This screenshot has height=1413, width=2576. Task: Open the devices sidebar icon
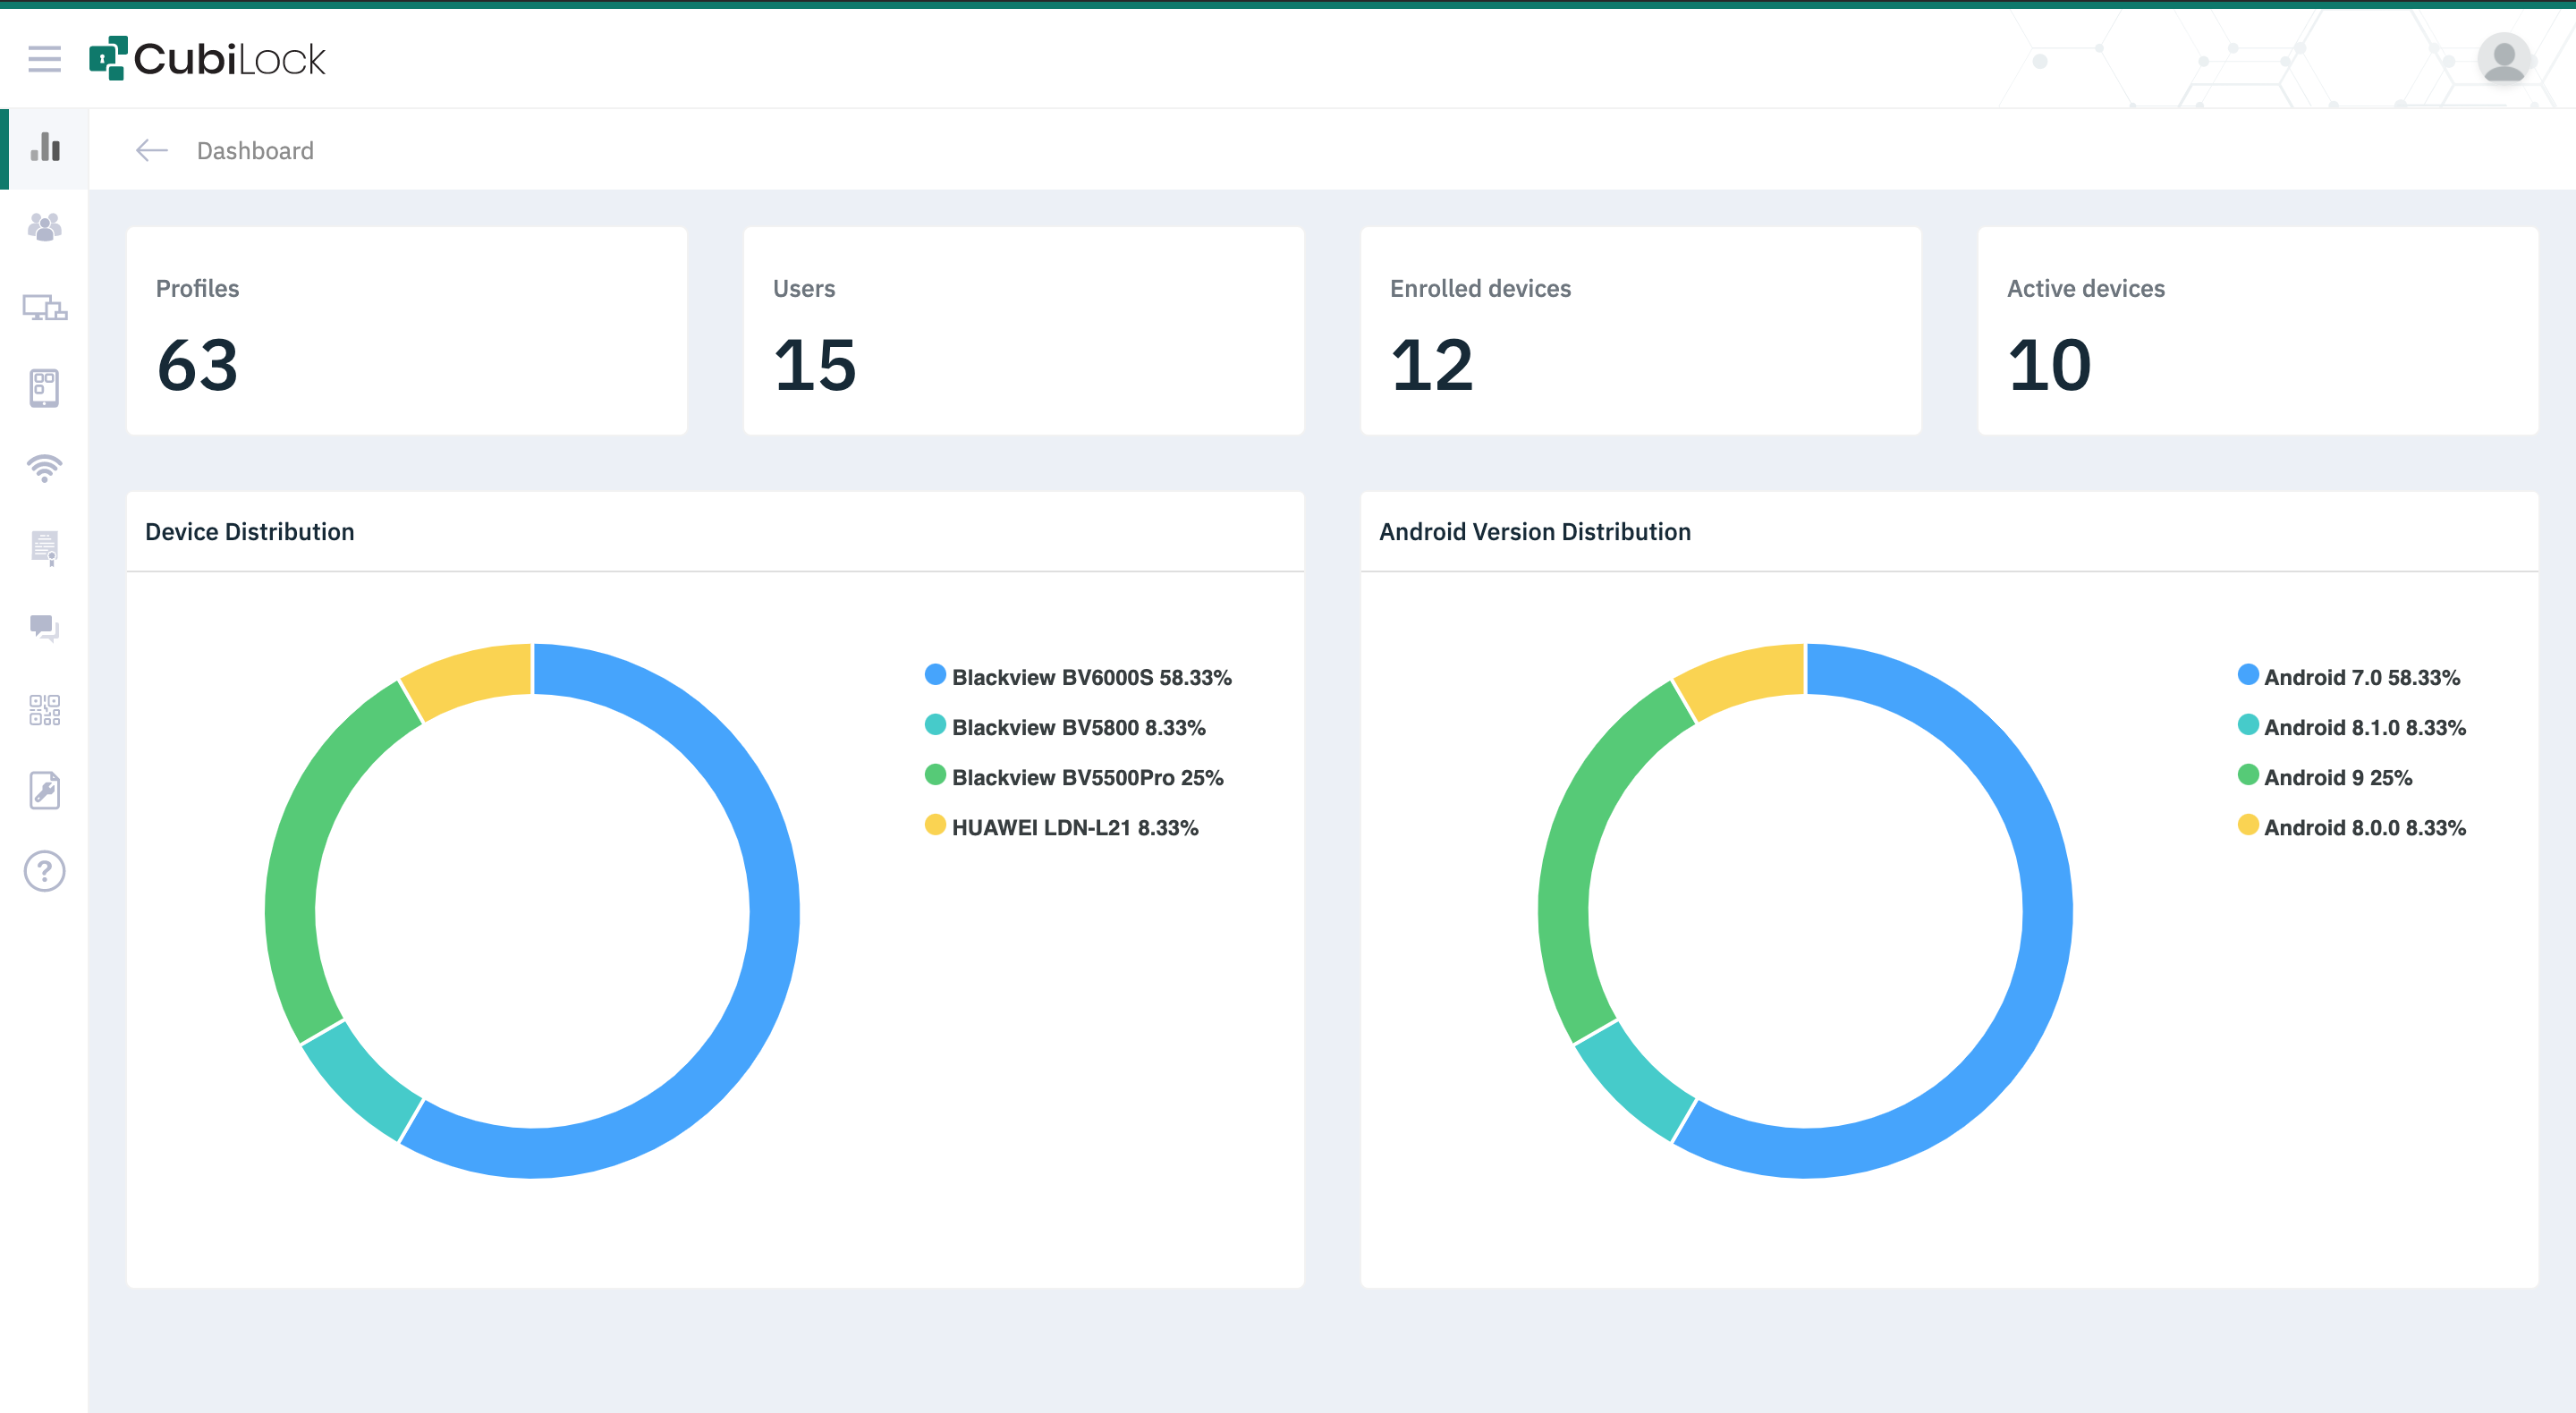tap(44, 307)
